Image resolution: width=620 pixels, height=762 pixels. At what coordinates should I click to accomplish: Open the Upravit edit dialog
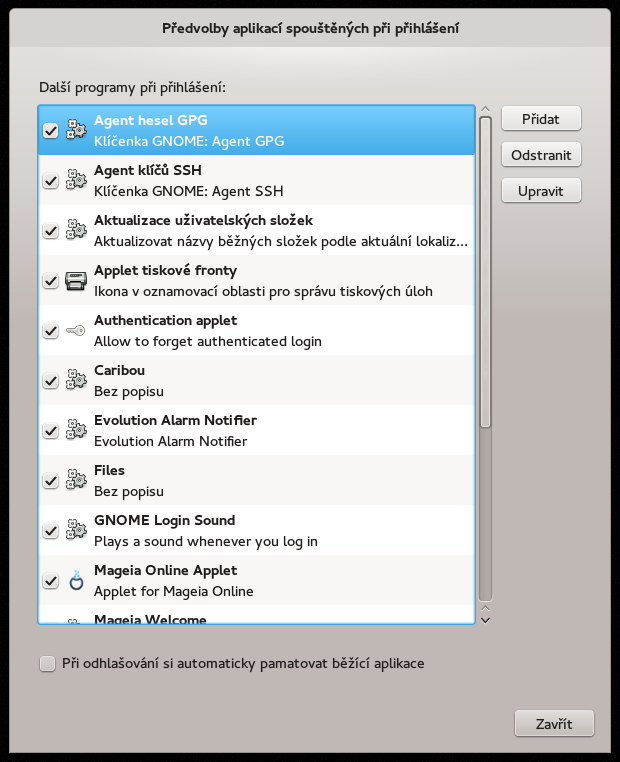coord(541,190)
